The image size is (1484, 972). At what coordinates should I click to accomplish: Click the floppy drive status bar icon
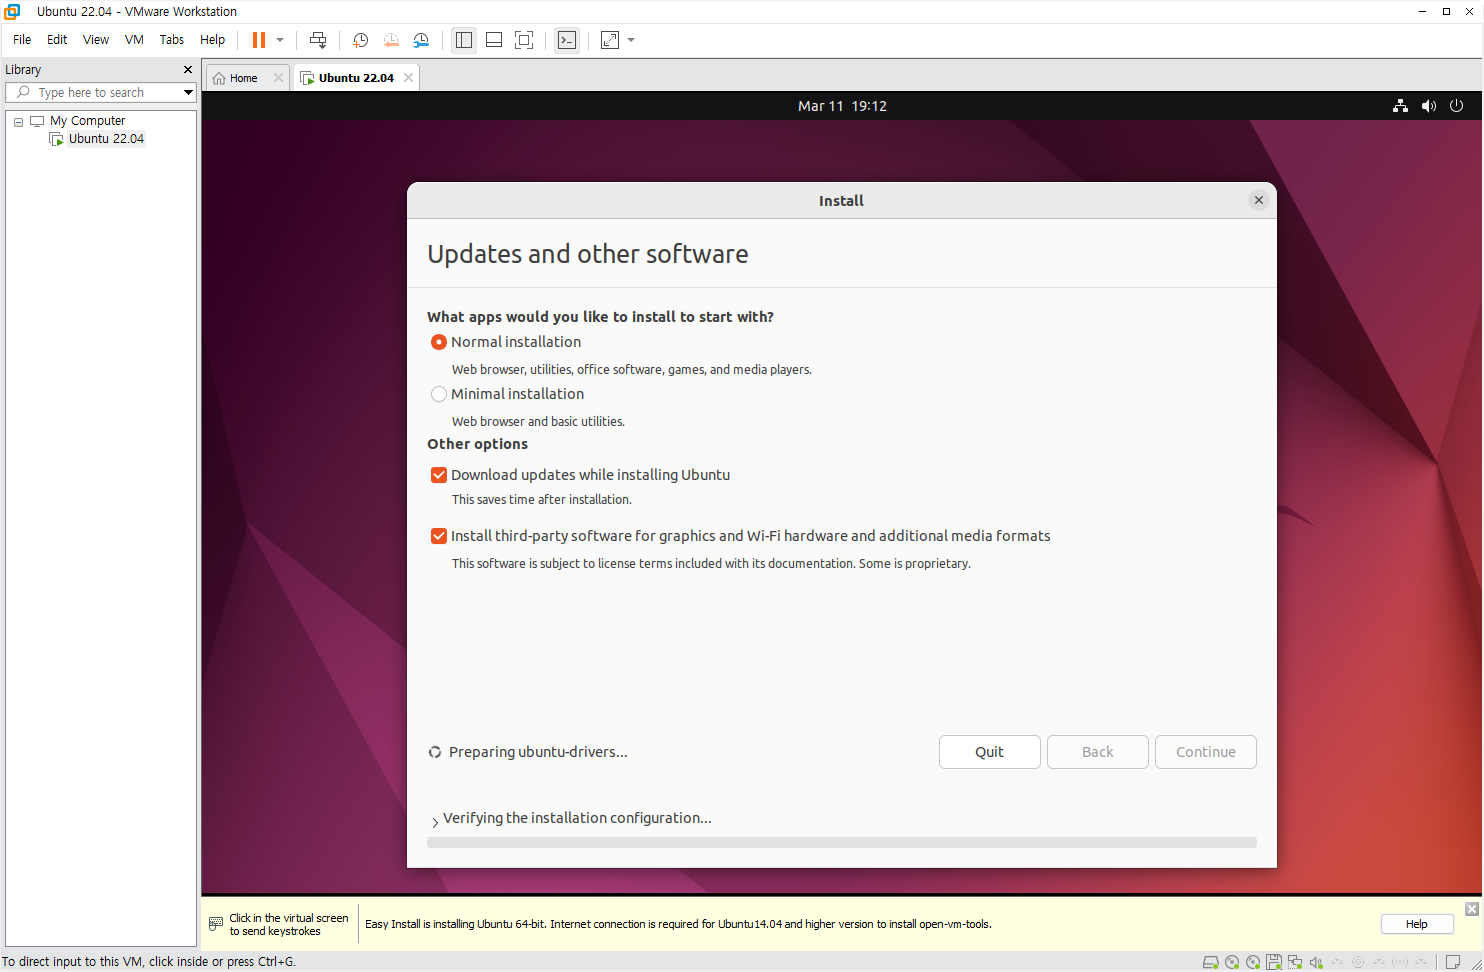coord(1274,962)
